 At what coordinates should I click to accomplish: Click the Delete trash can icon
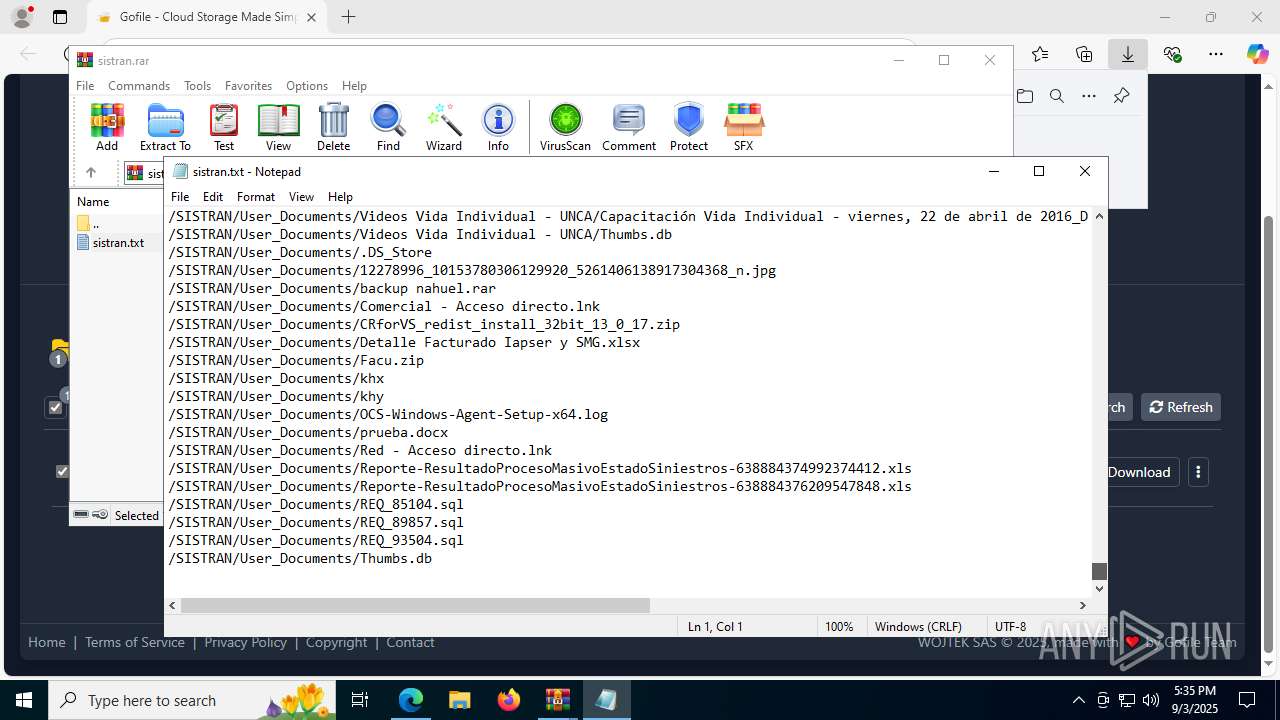333,127
